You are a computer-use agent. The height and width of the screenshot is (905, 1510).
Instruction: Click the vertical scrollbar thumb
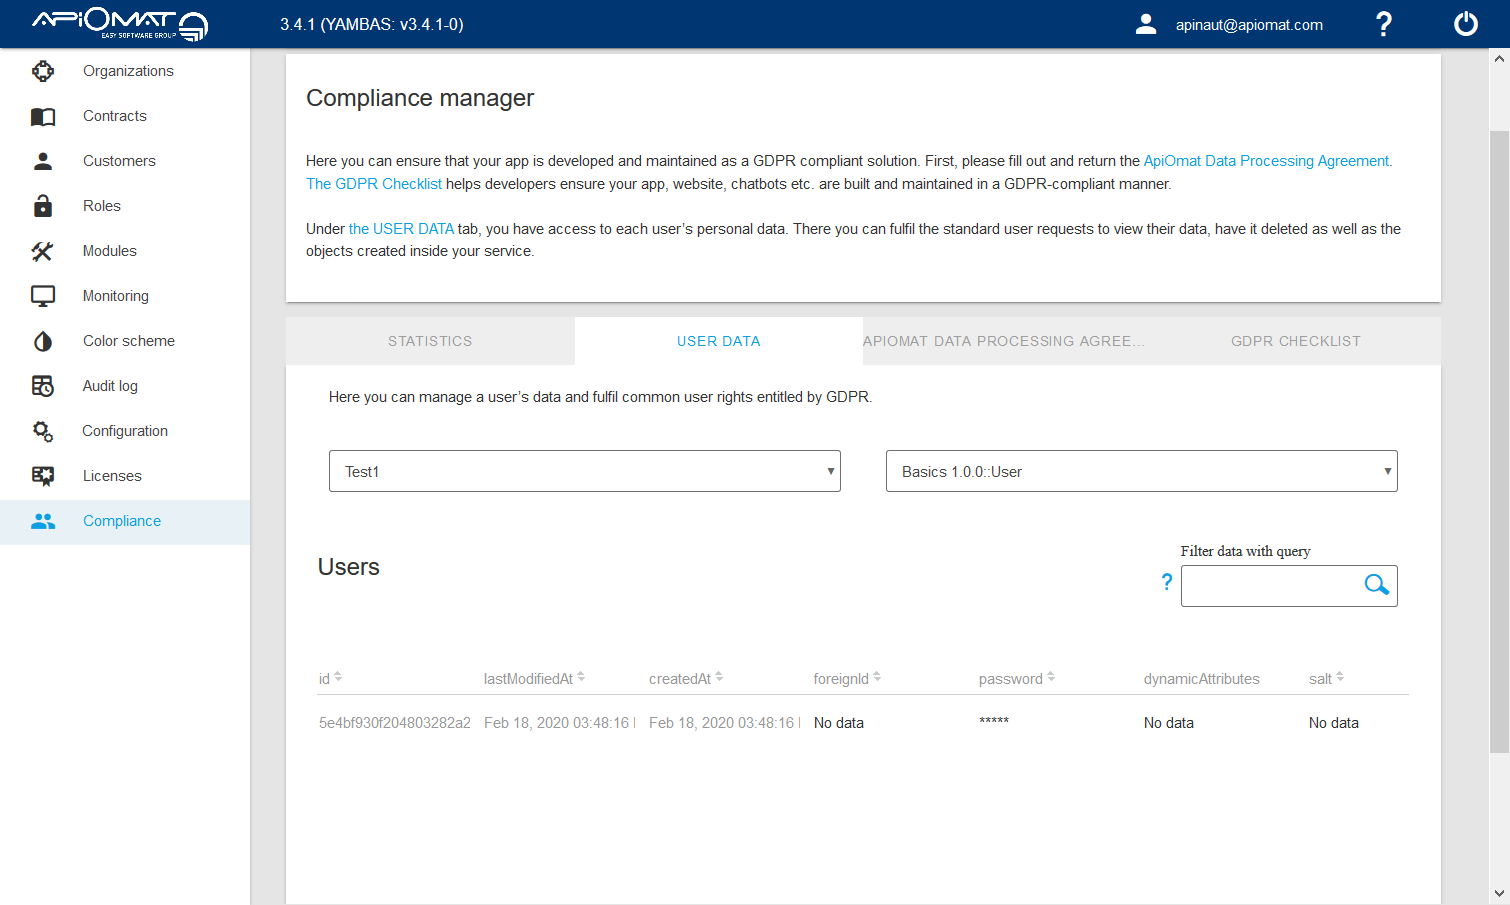coord(1499,440)
